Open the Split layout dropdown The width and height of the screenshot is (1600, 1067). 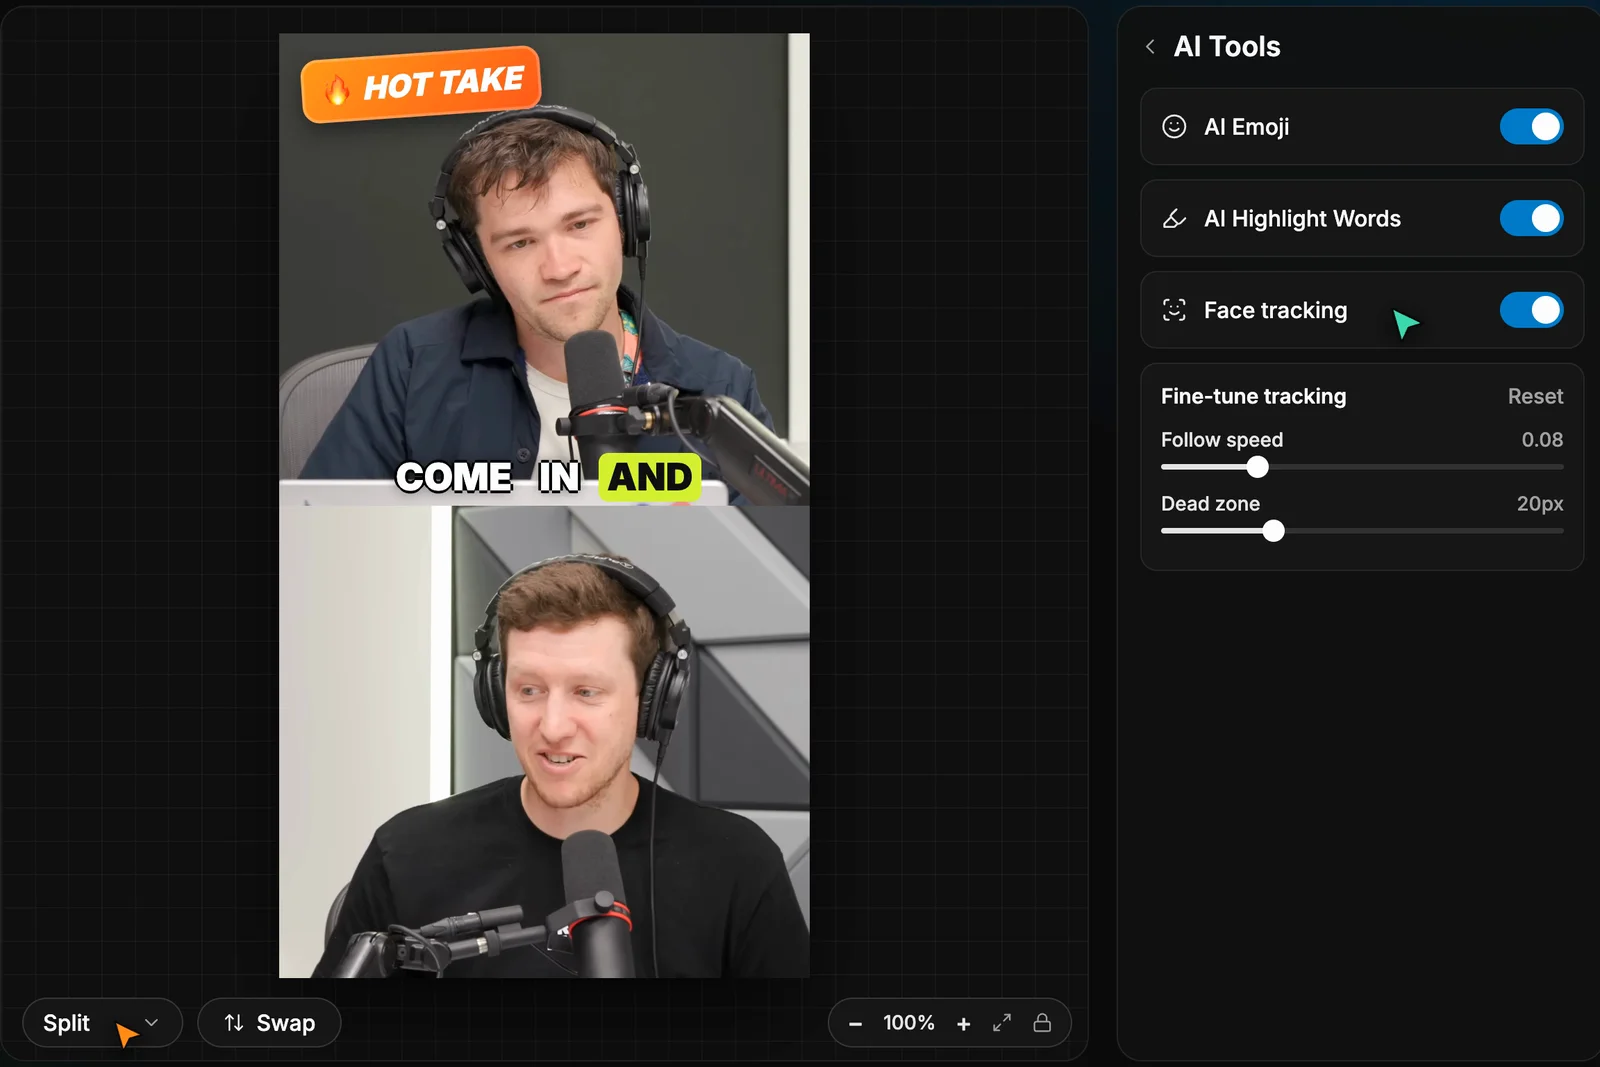[x=102, y=1023]
